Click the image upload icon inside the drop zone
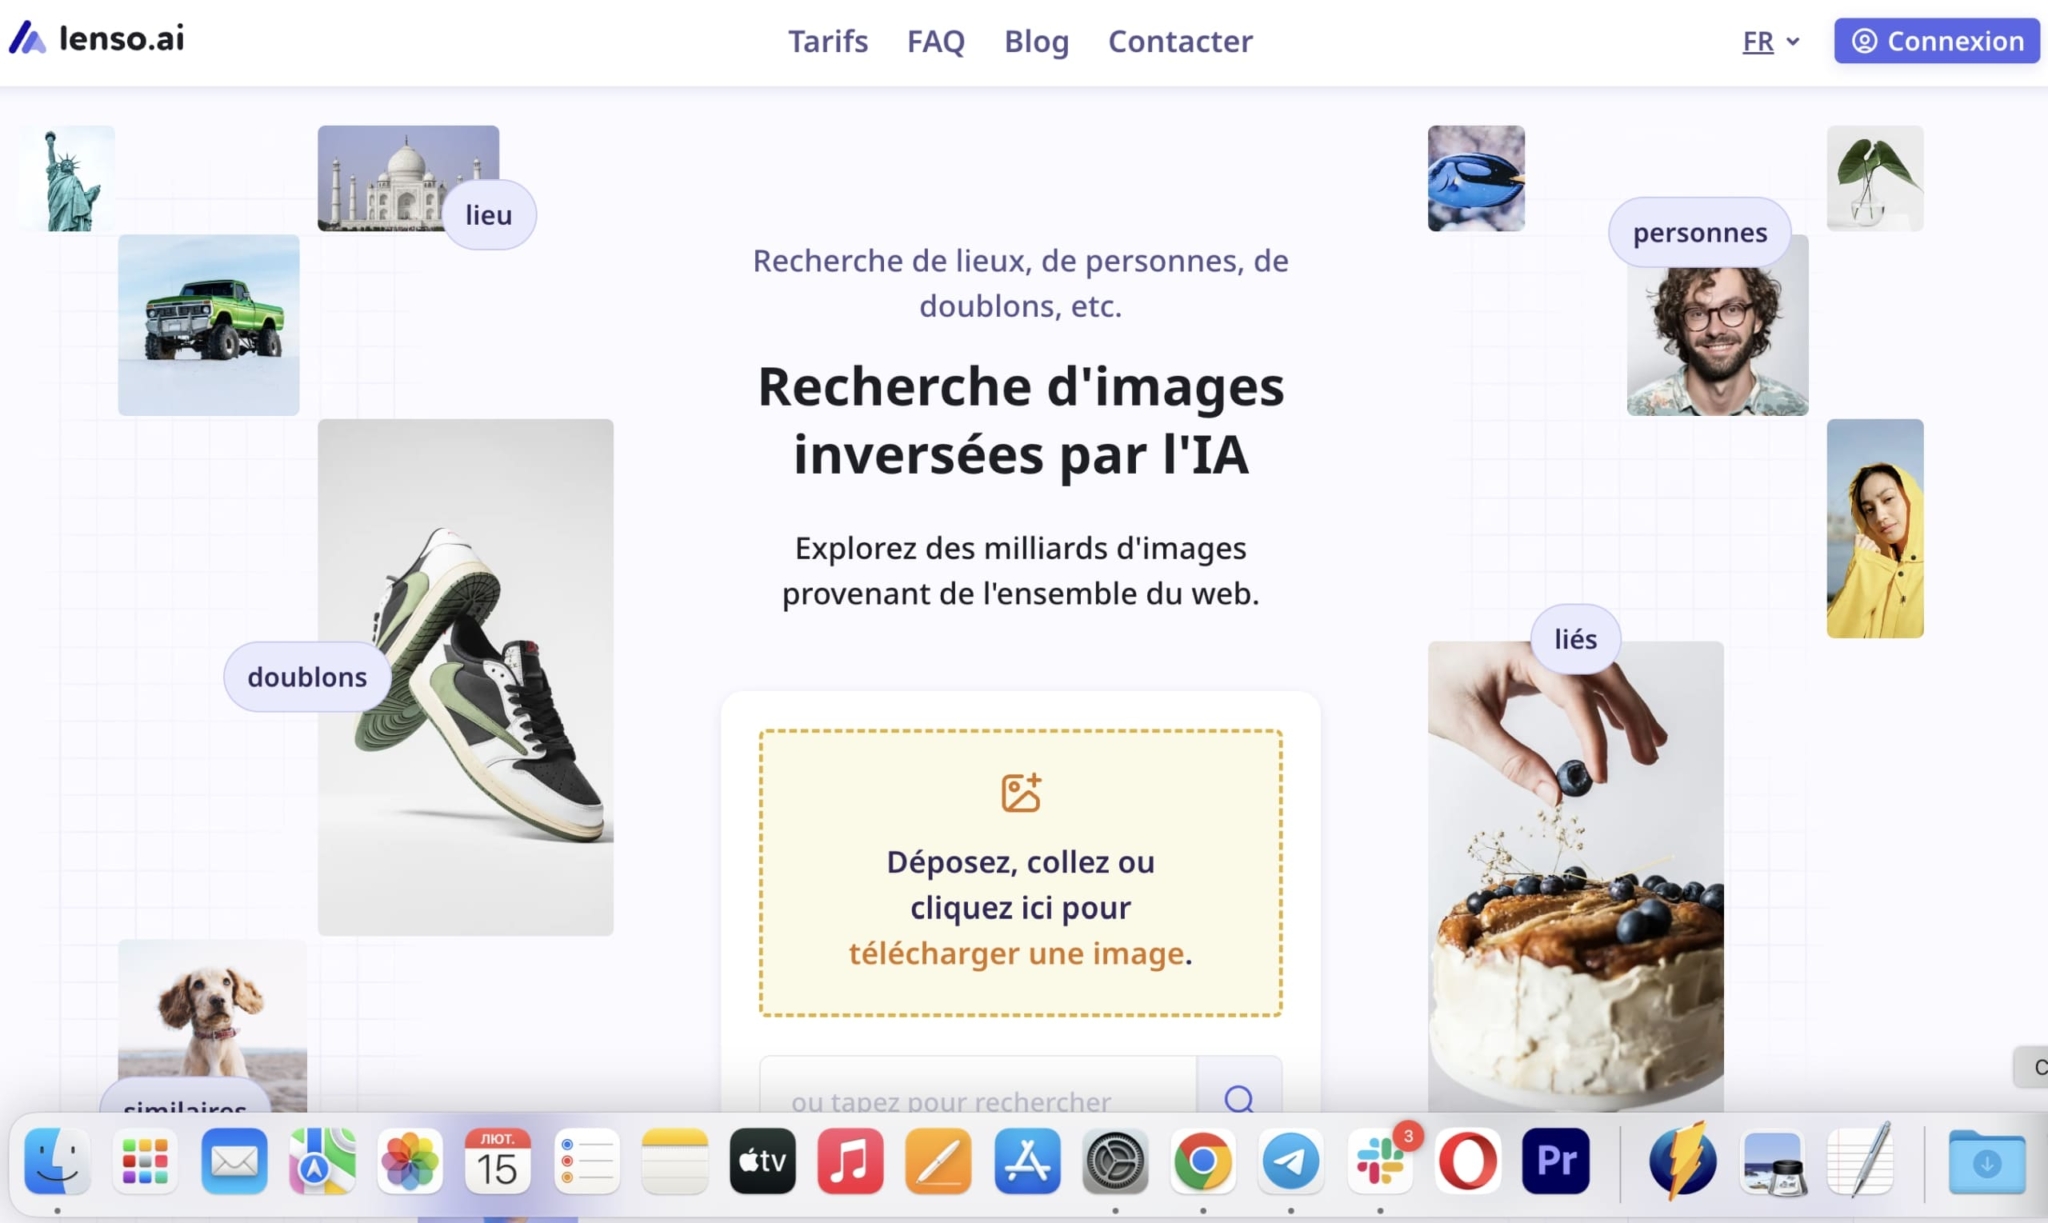This screenshot has height=1223, width=2048. pos(1020,791)
